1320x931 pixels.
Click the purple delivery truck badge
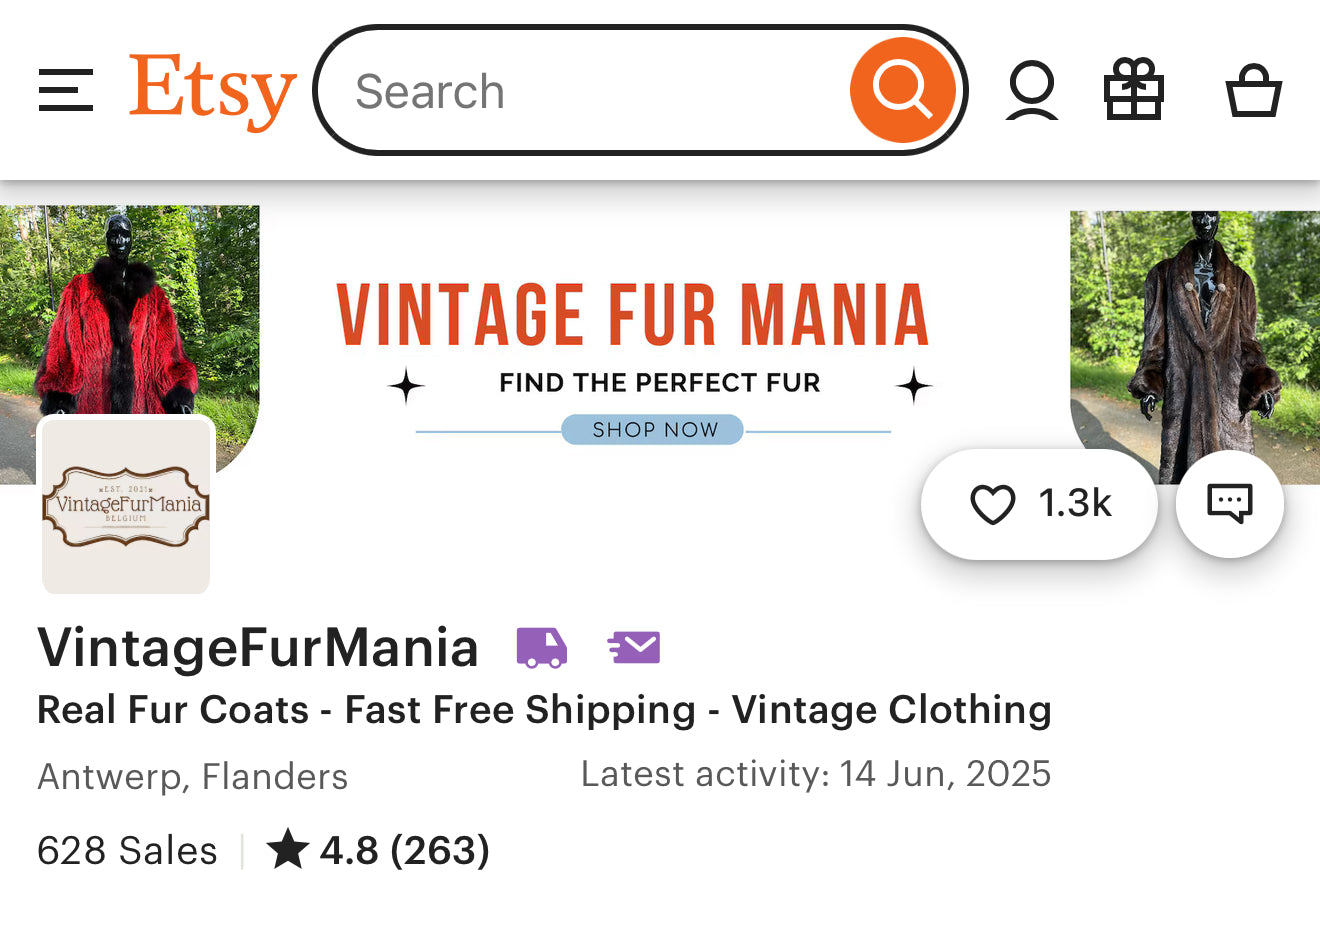pos(541,648)
